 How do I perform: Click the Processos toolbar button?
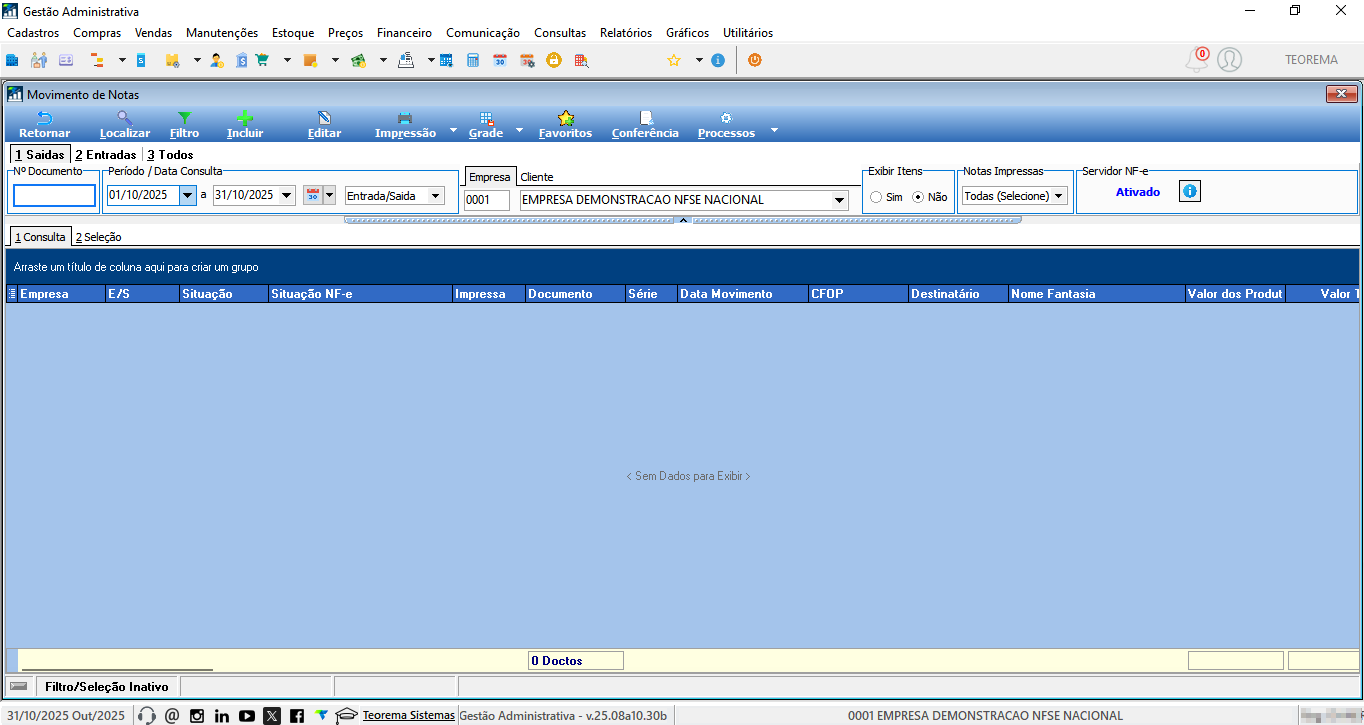726,125
